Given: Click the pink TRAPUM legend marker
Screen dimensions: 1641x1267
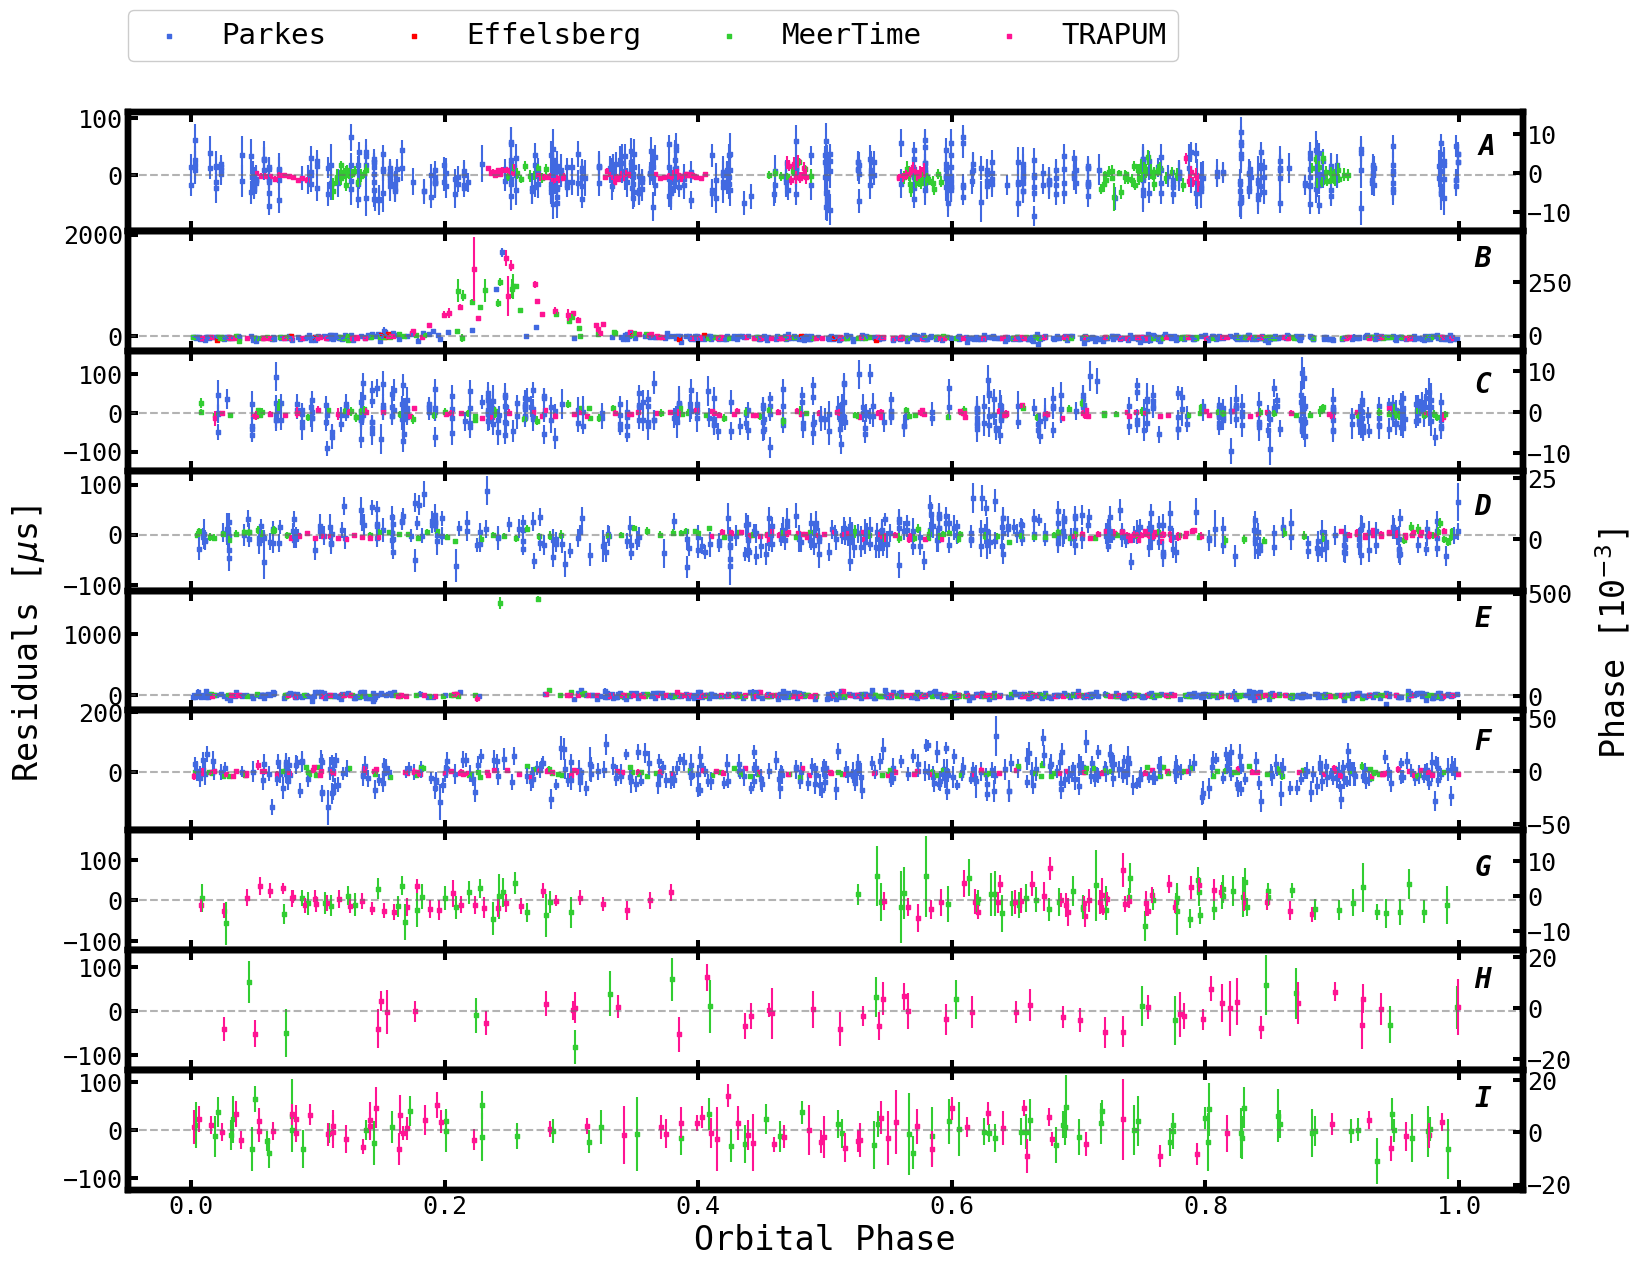Looking at the screenshot, I should coord(1009,36).
